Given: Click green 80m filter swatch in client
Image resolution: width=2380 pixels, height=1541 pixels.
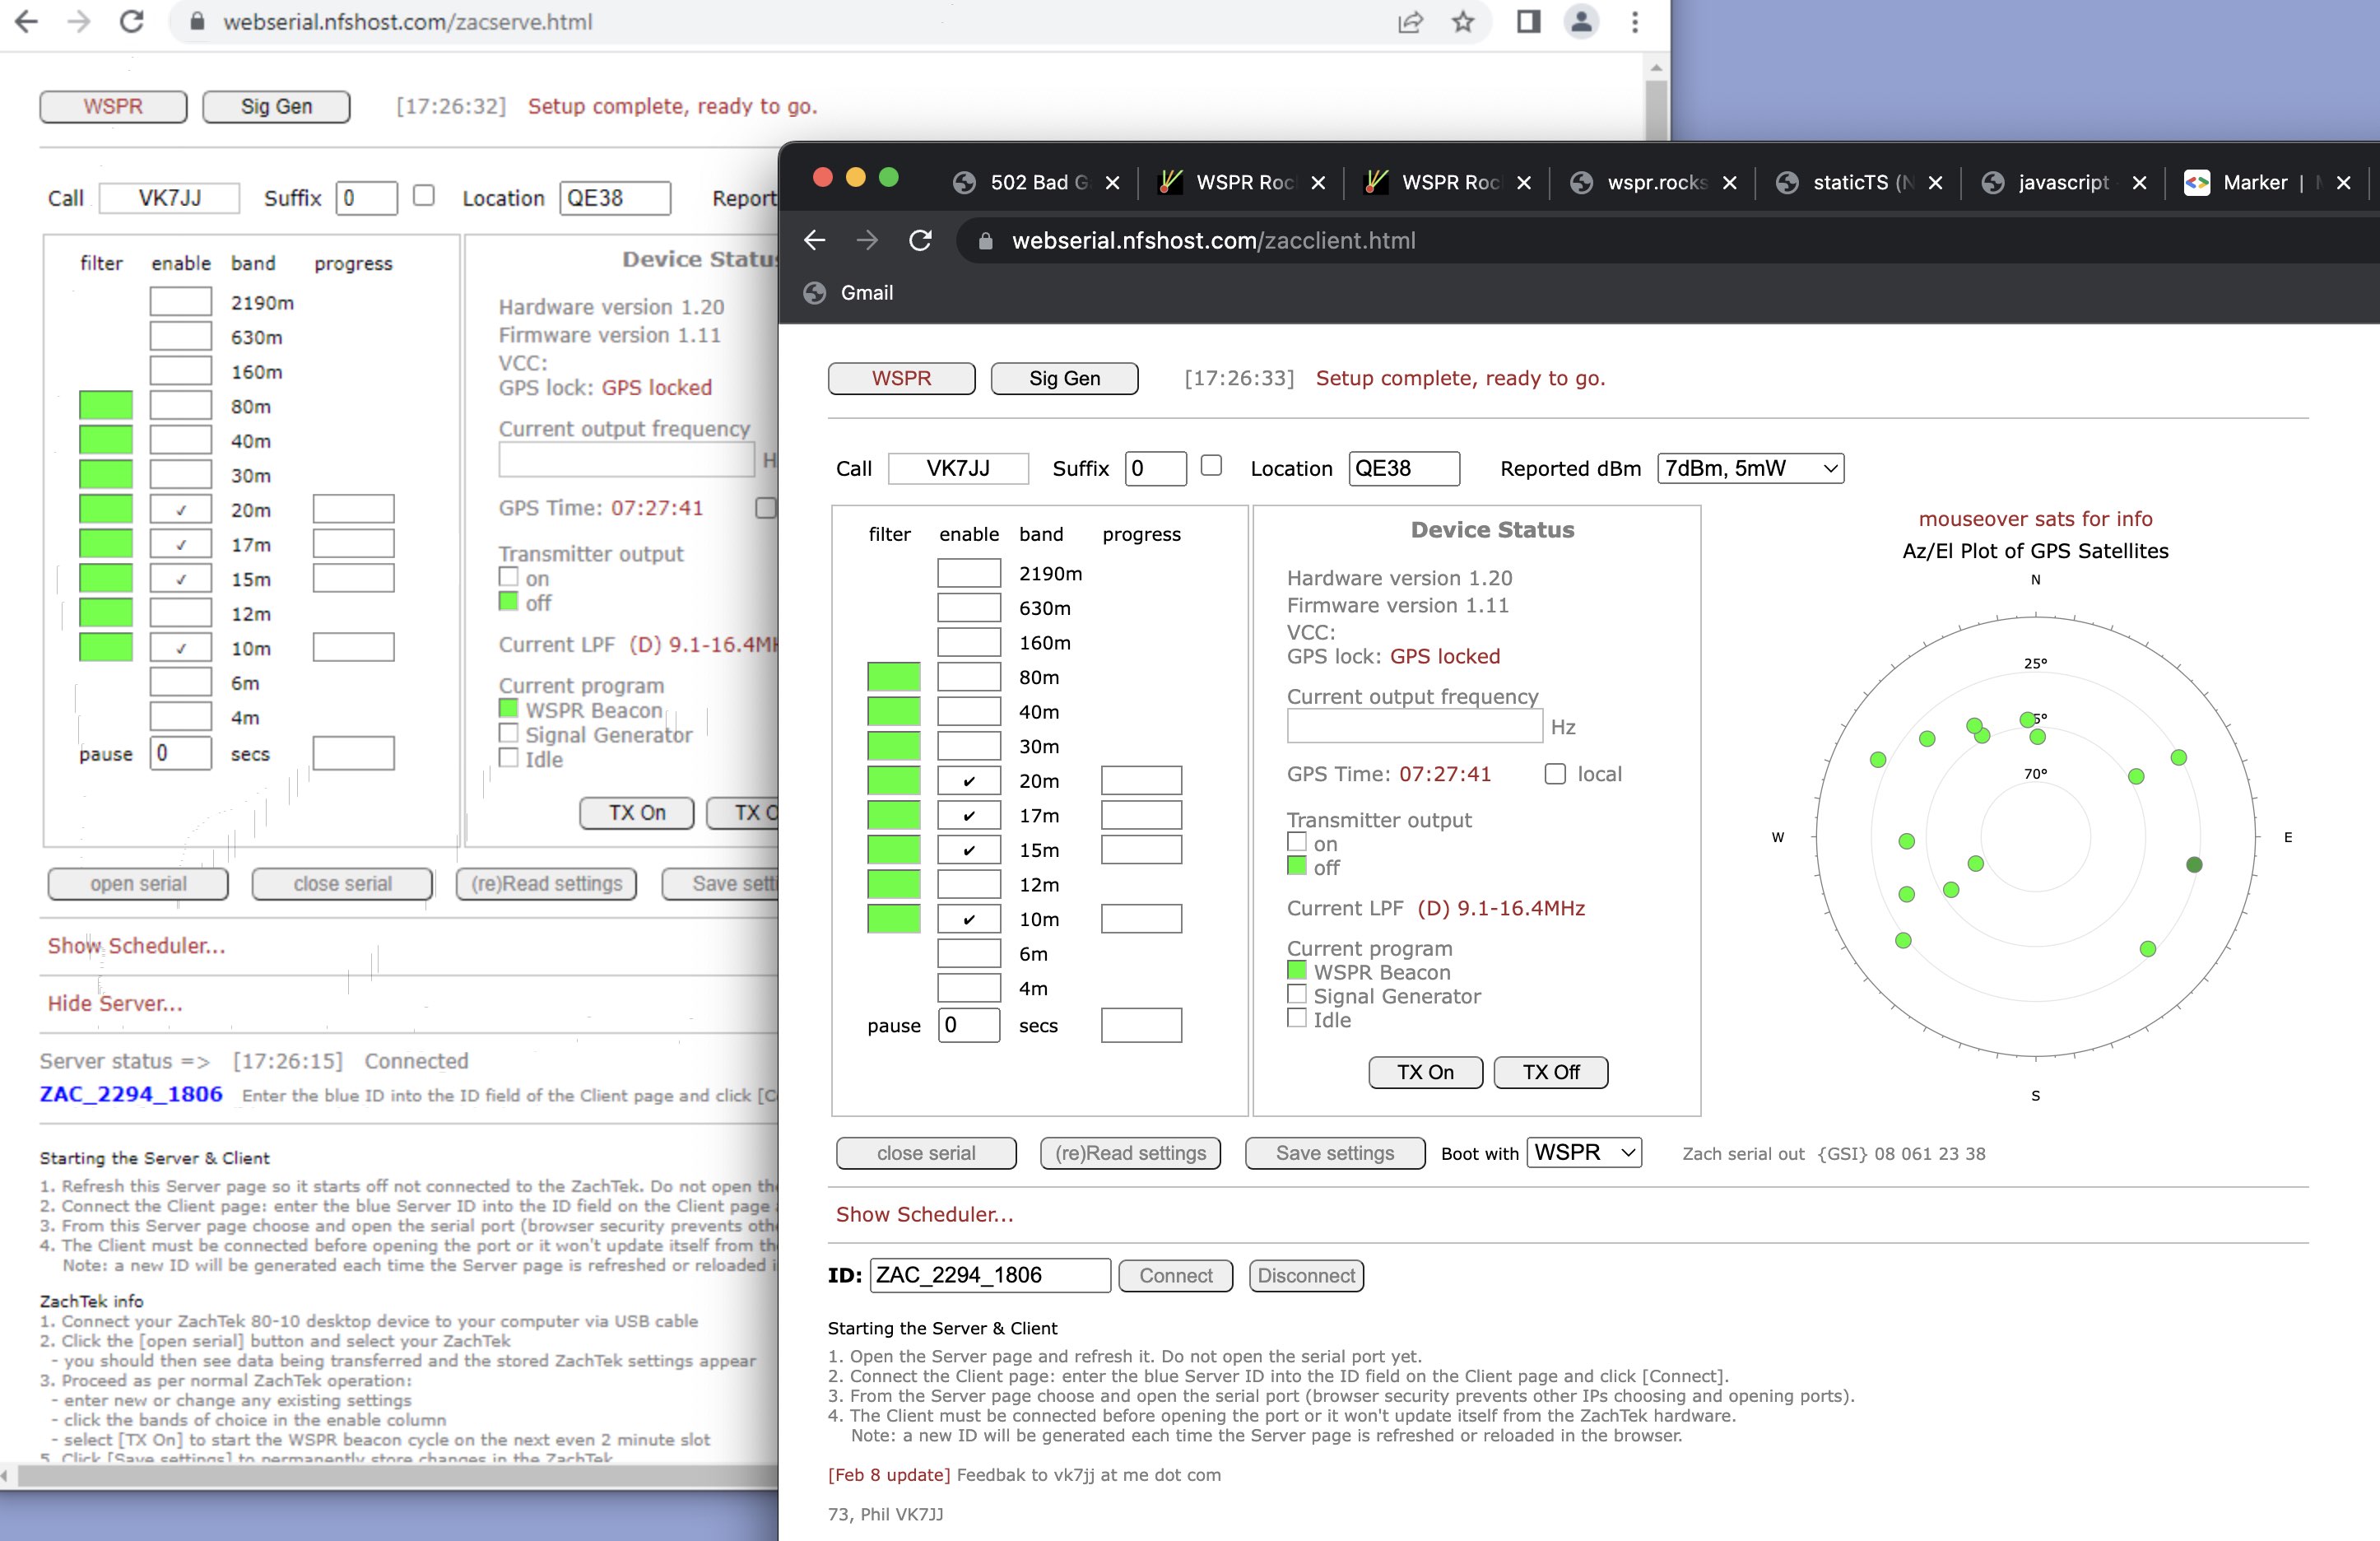Looking at the screenshot, I should (x=893, y=677).
